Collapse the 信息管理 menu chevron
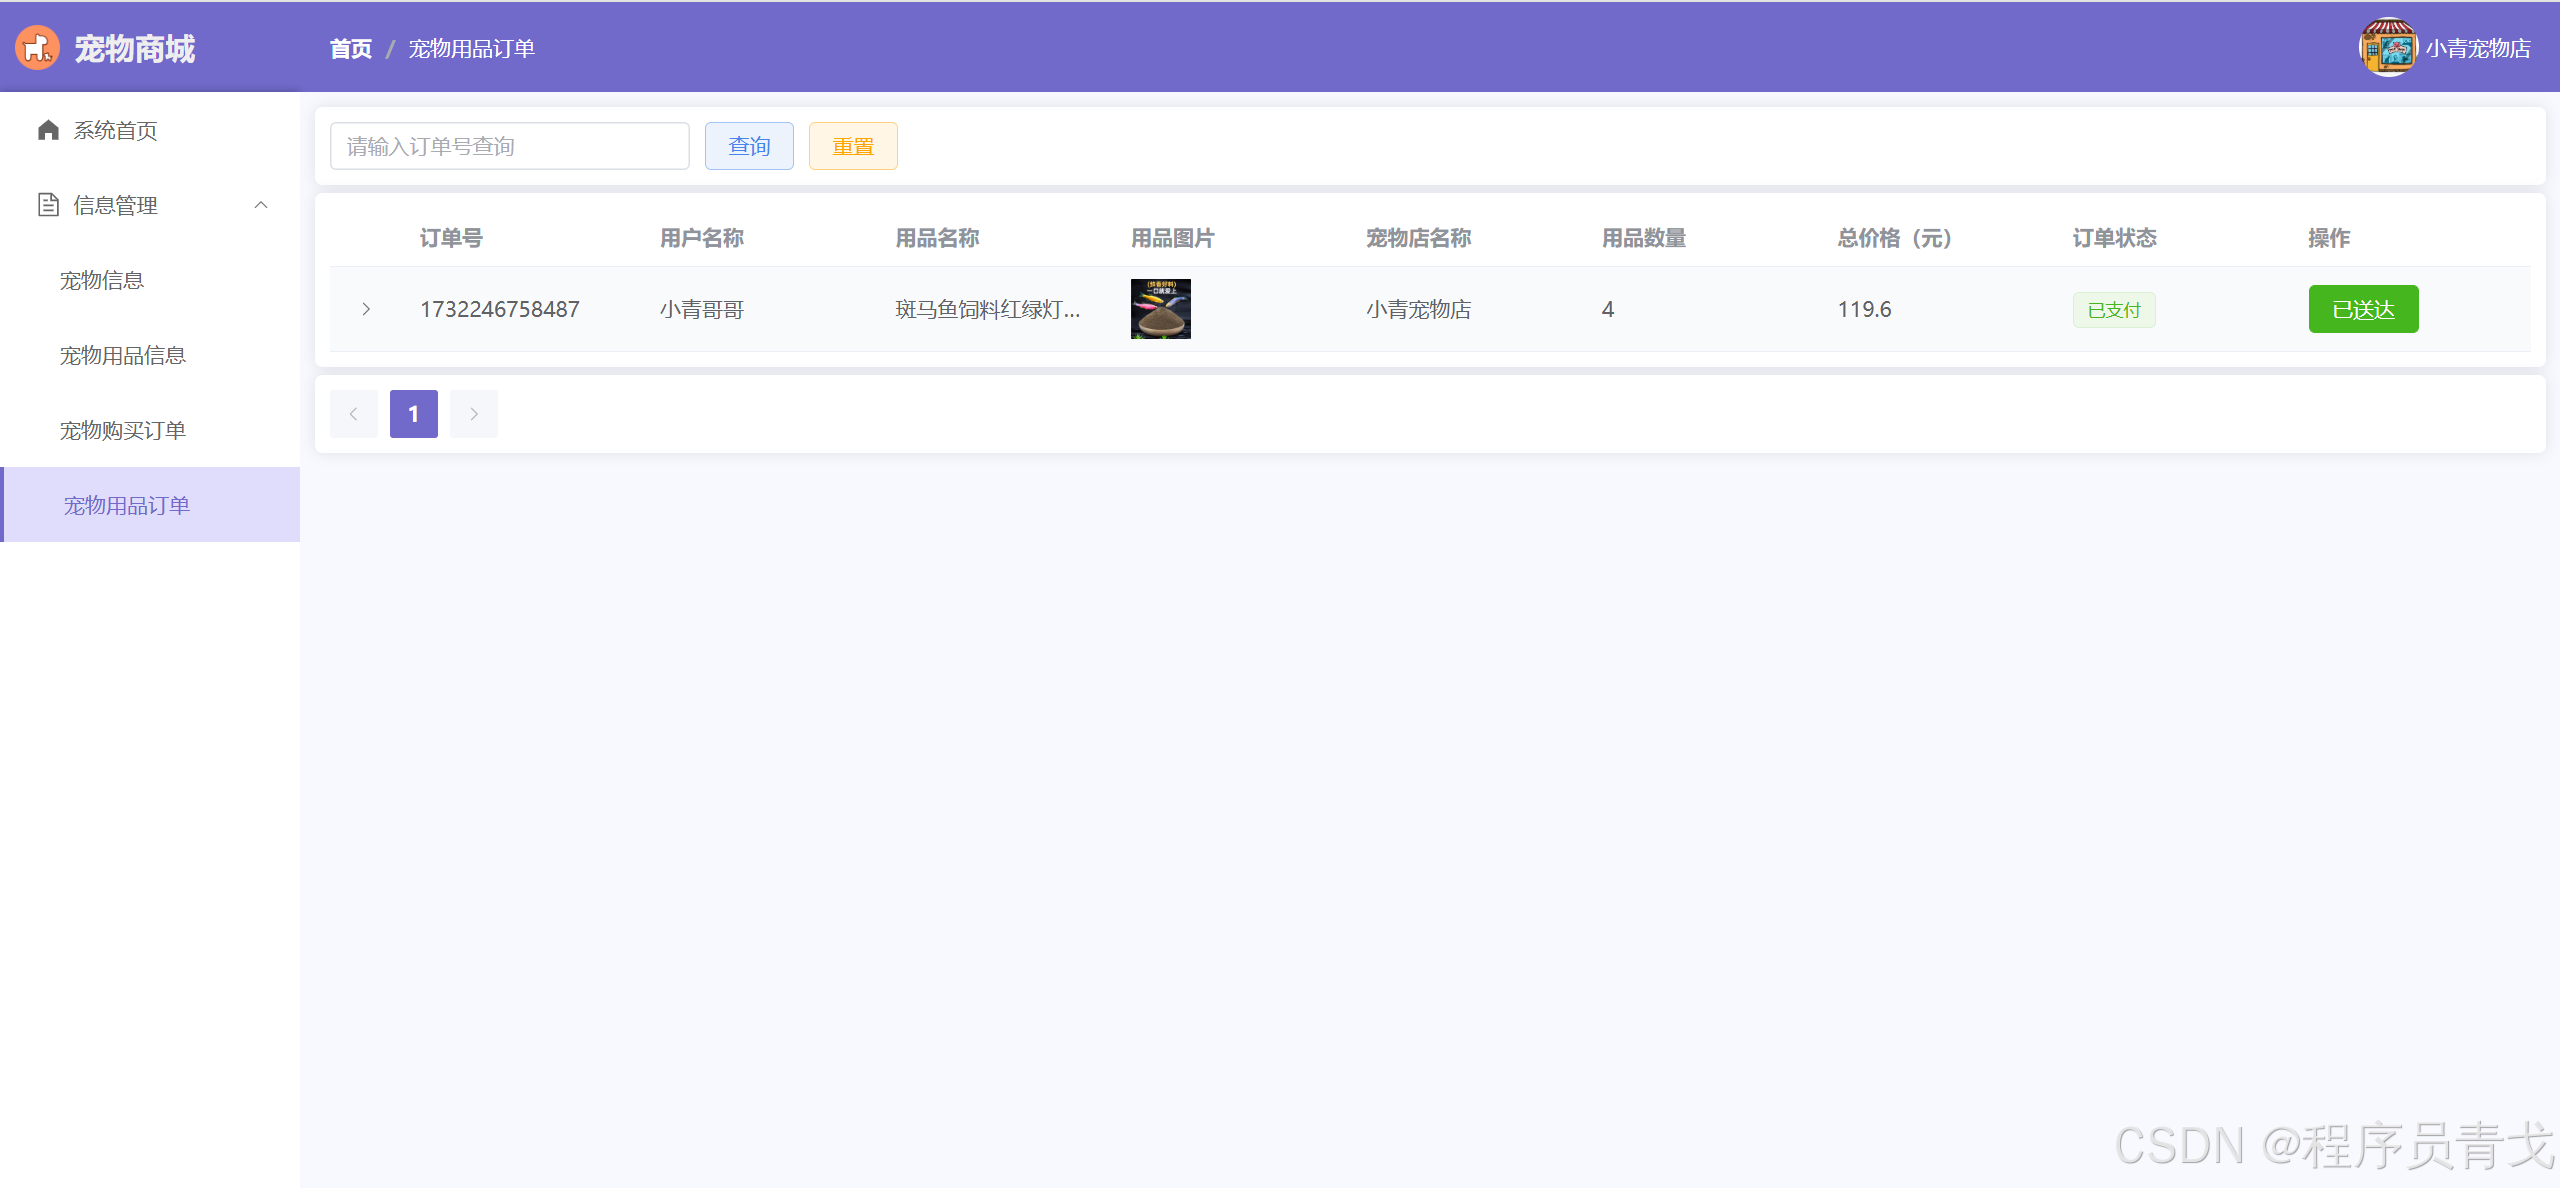The height and width of the screenshot is (1188, 2560). (x=261, y=205)
